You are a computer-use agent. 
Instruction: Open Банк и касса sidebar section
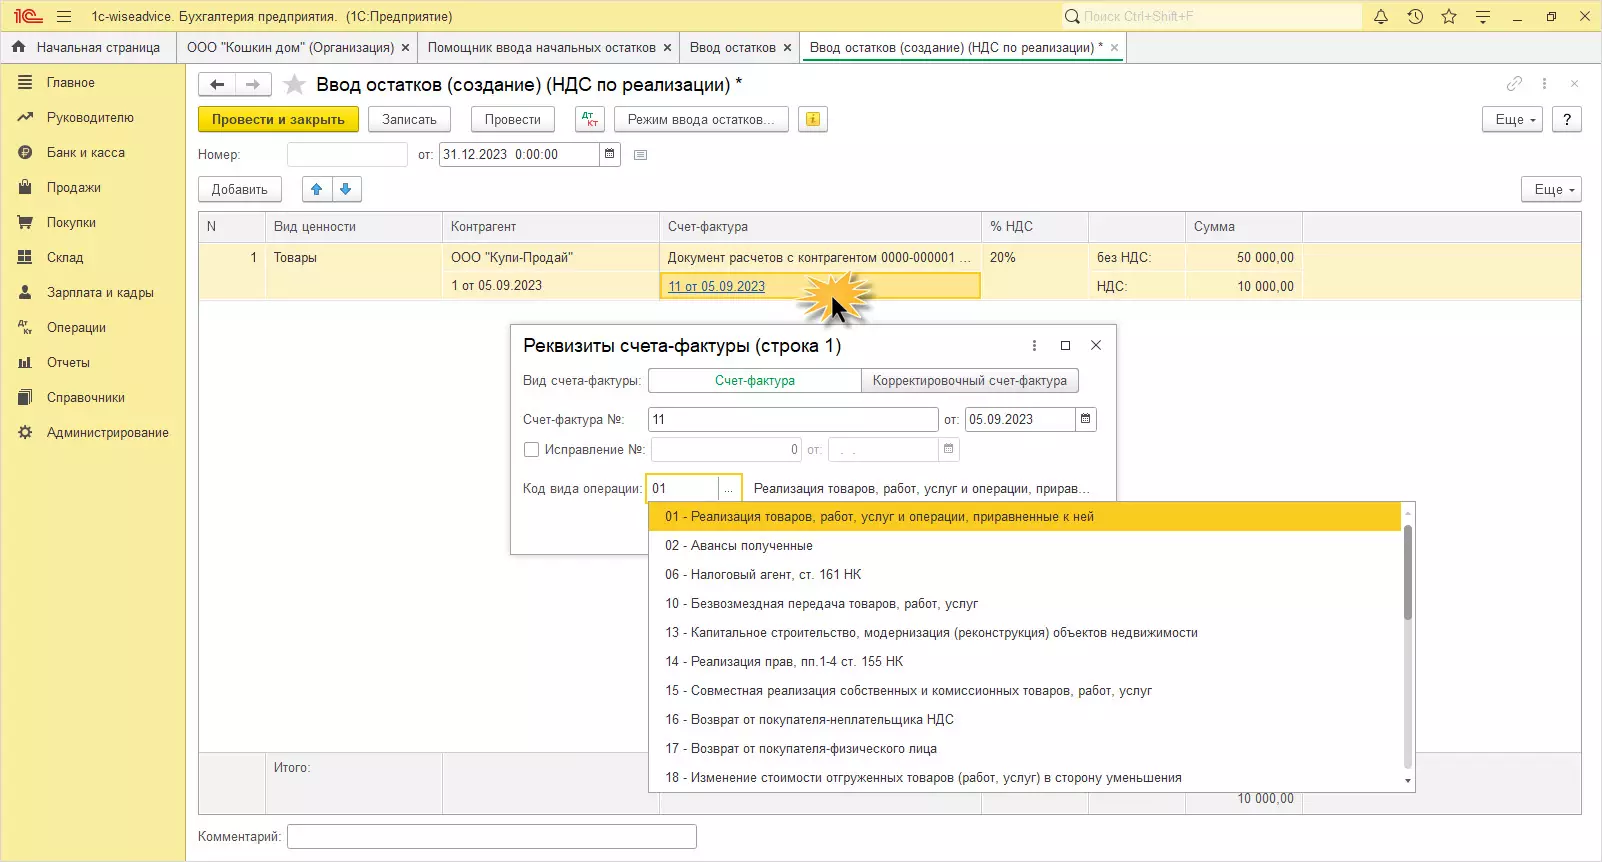click(86, 153)
